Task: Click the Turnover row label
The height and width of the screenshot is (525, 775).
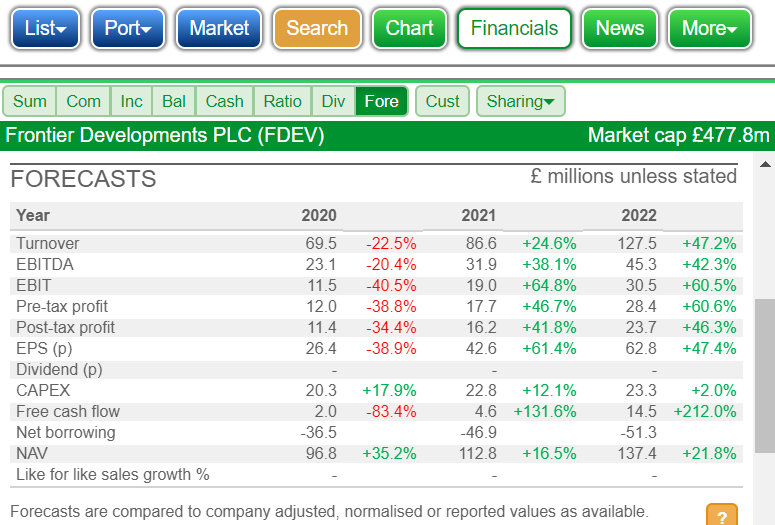Action: click(47, 244)
